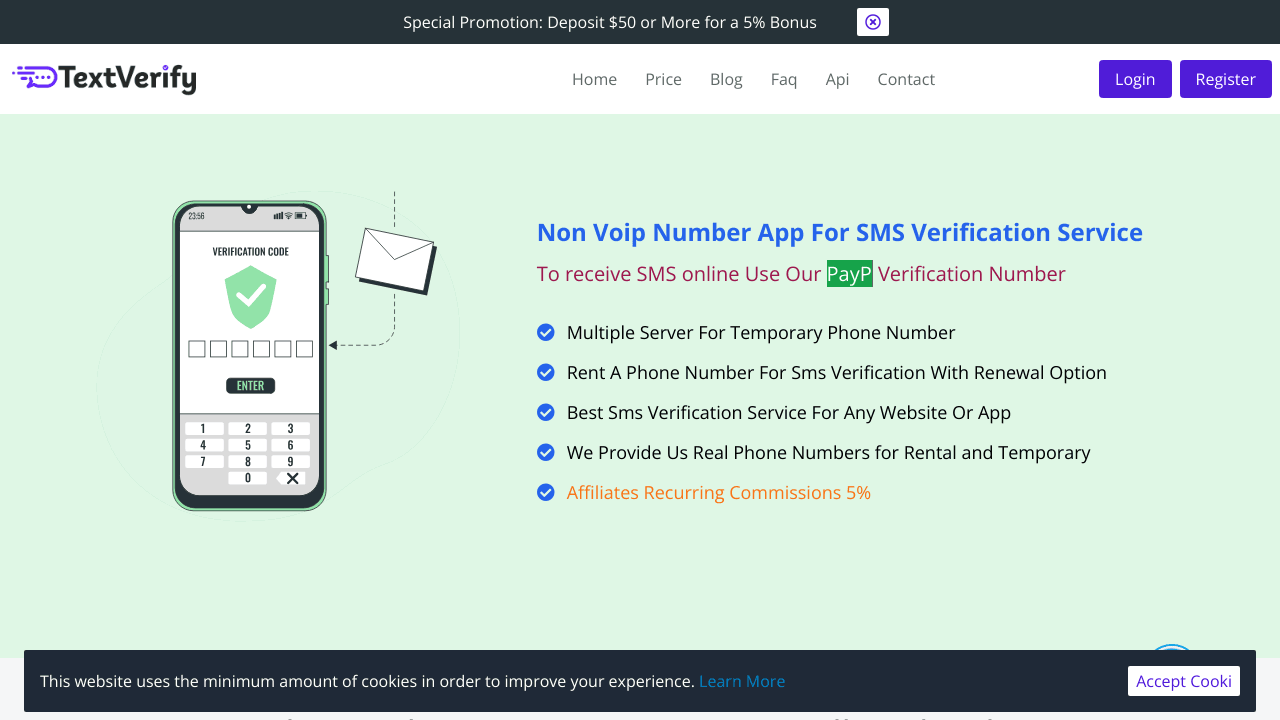Dismiss the special promotion banner
Screen dimensions: 1280x720
pyautogui.click(x=872, y=22)
